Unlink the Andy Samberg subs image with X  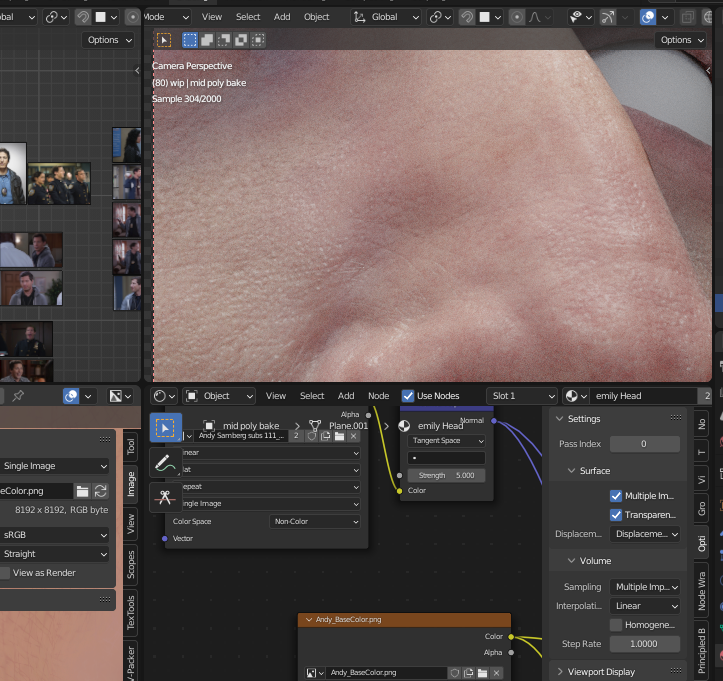coord(354,436)
